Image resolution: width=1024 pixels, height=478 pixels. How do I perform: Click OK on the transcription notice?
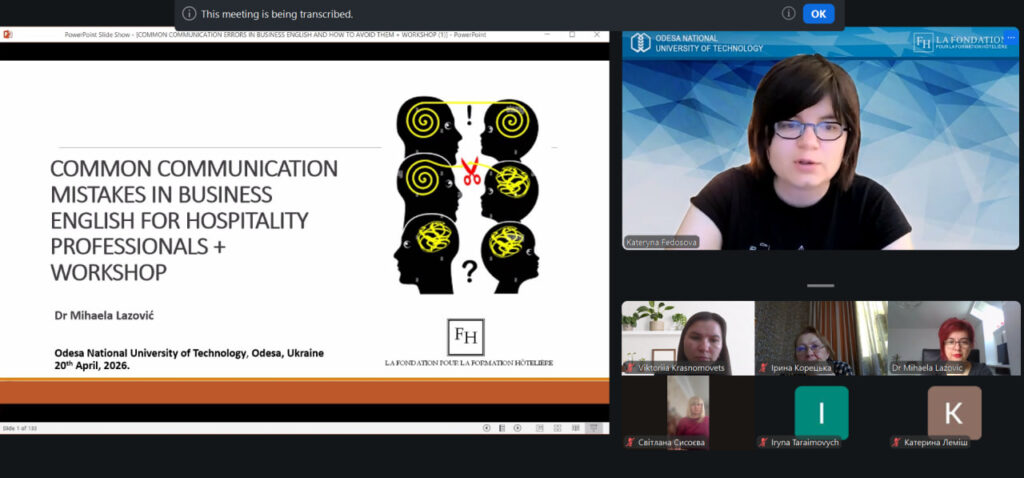(x=818, y=14)
